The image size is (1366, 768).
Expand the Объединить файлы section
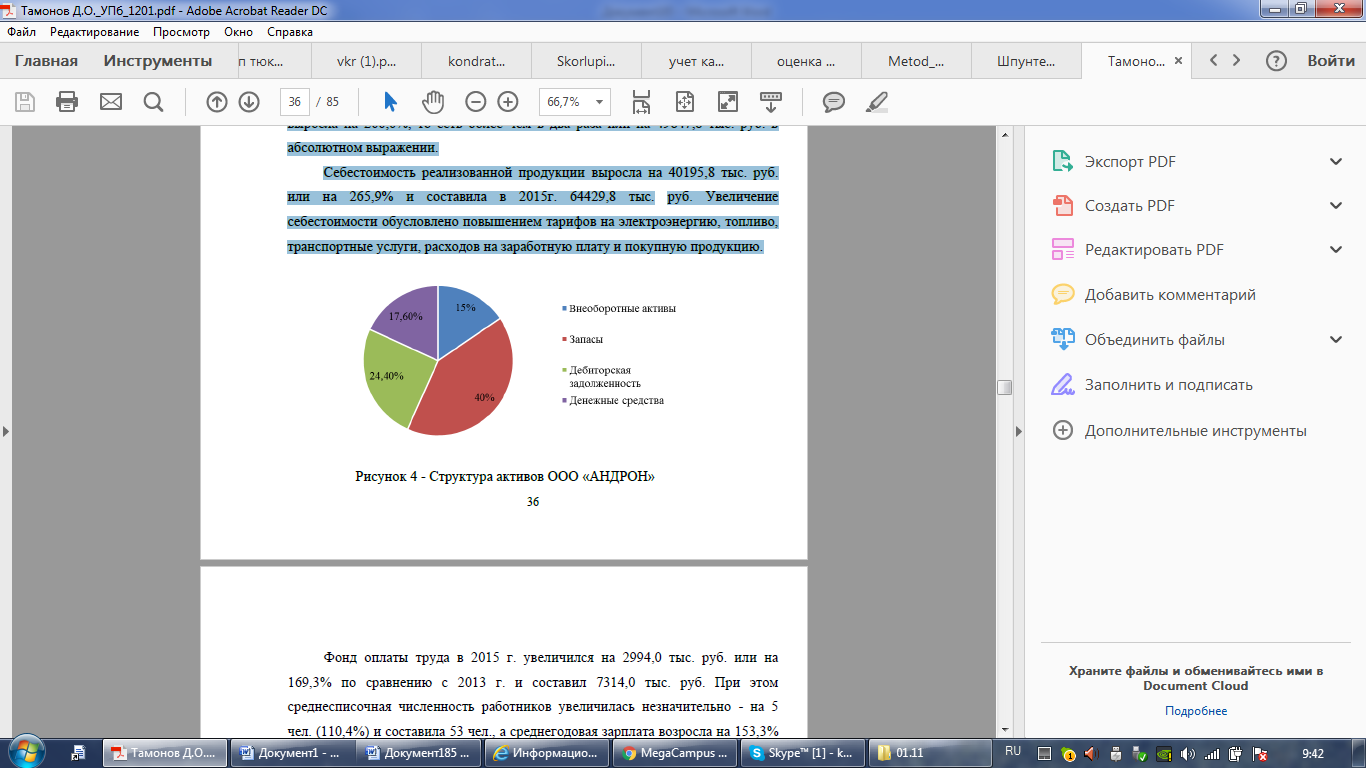point(1336,340)
